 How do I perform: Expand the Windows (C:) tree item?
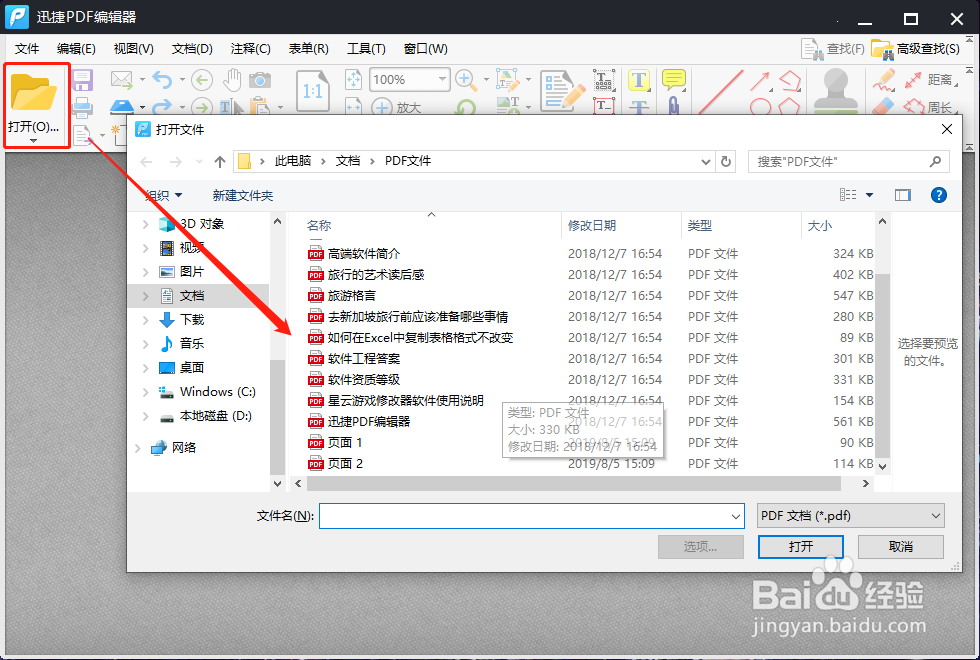point(146,391)
